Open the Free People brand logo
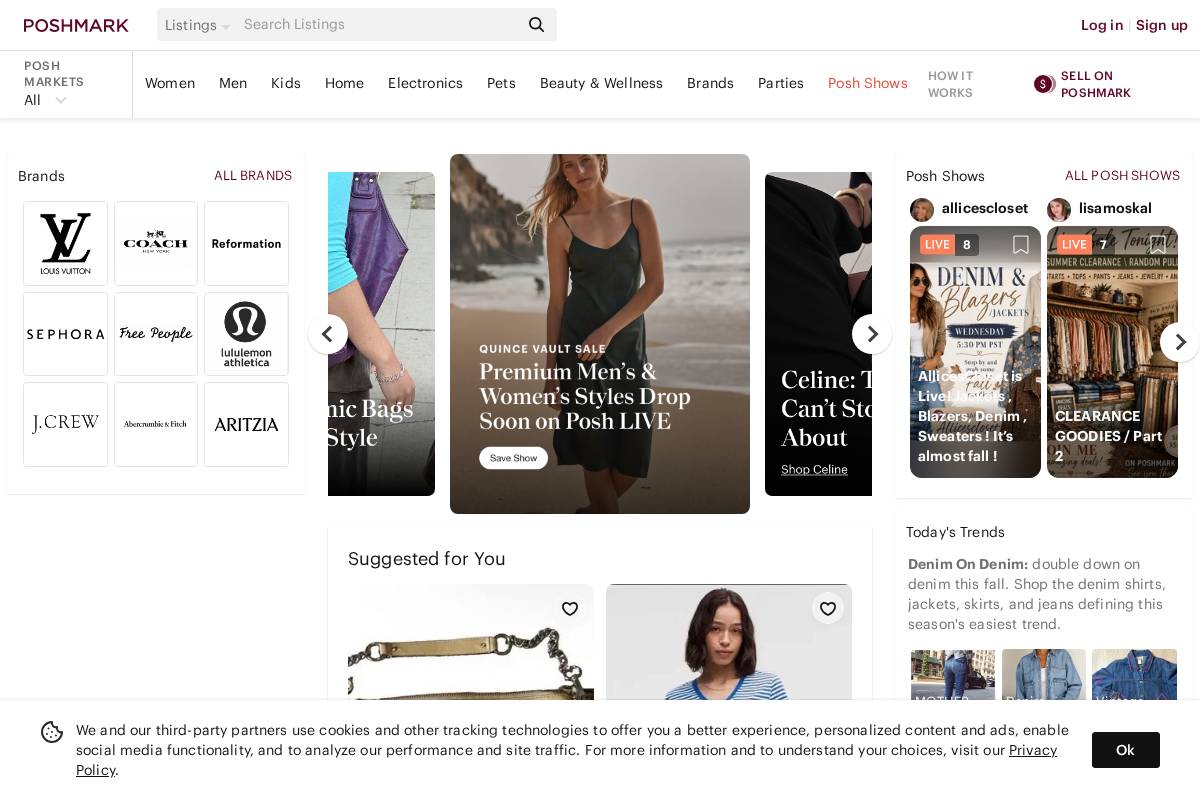This screenshot has height=800, width=1200. 156,334
